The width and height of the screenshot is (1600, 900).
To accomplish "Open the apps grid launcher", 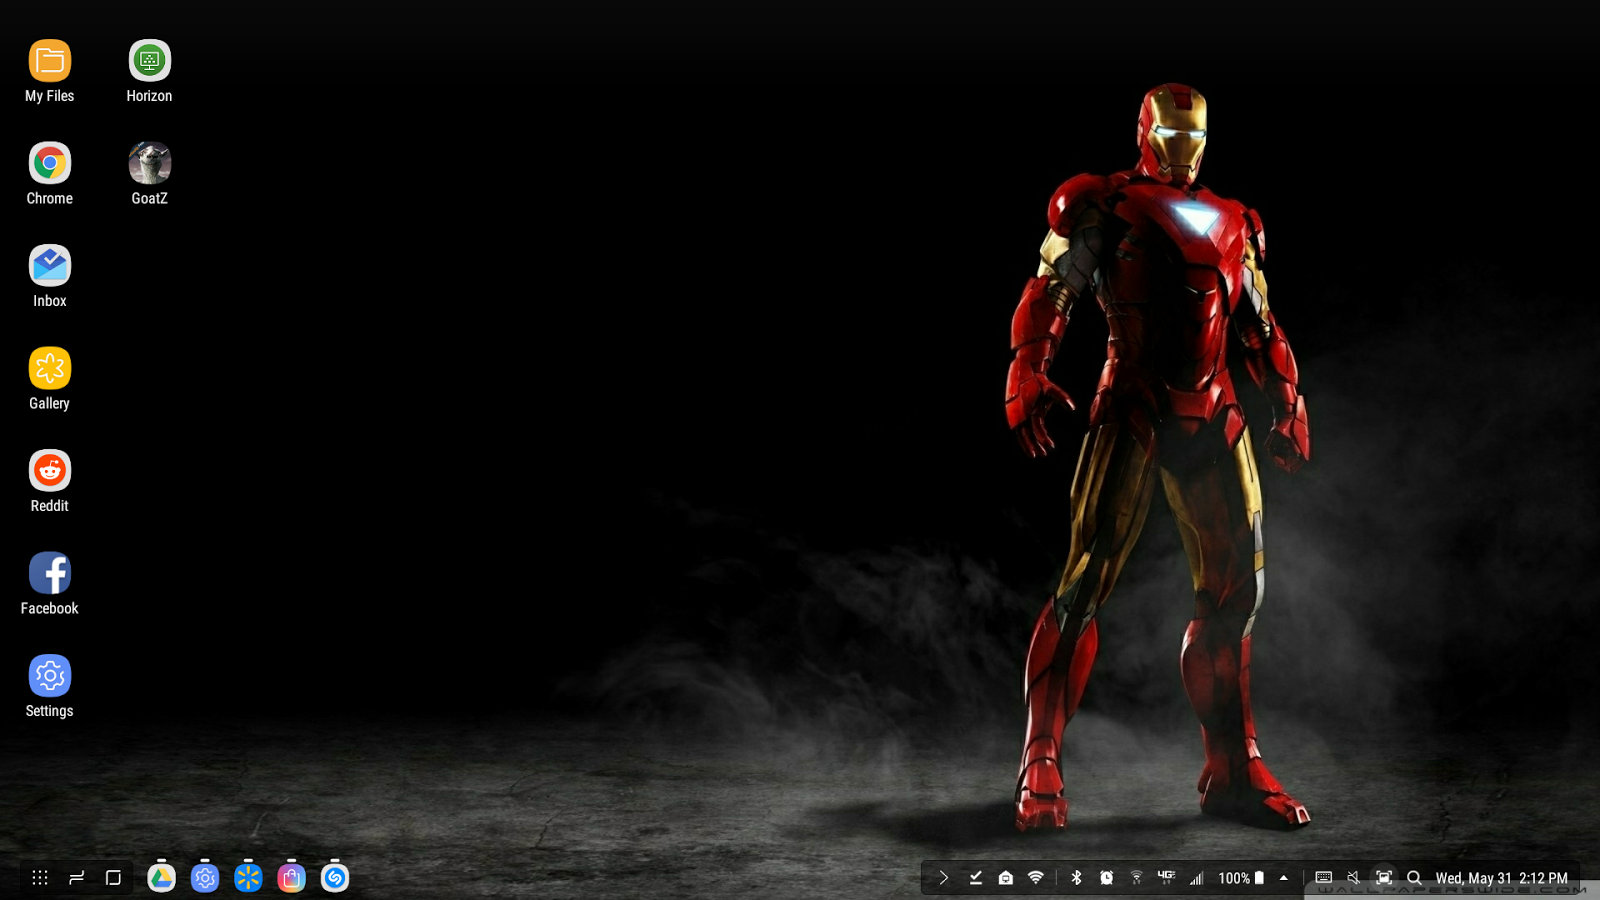I will click(x=40, y=878).
